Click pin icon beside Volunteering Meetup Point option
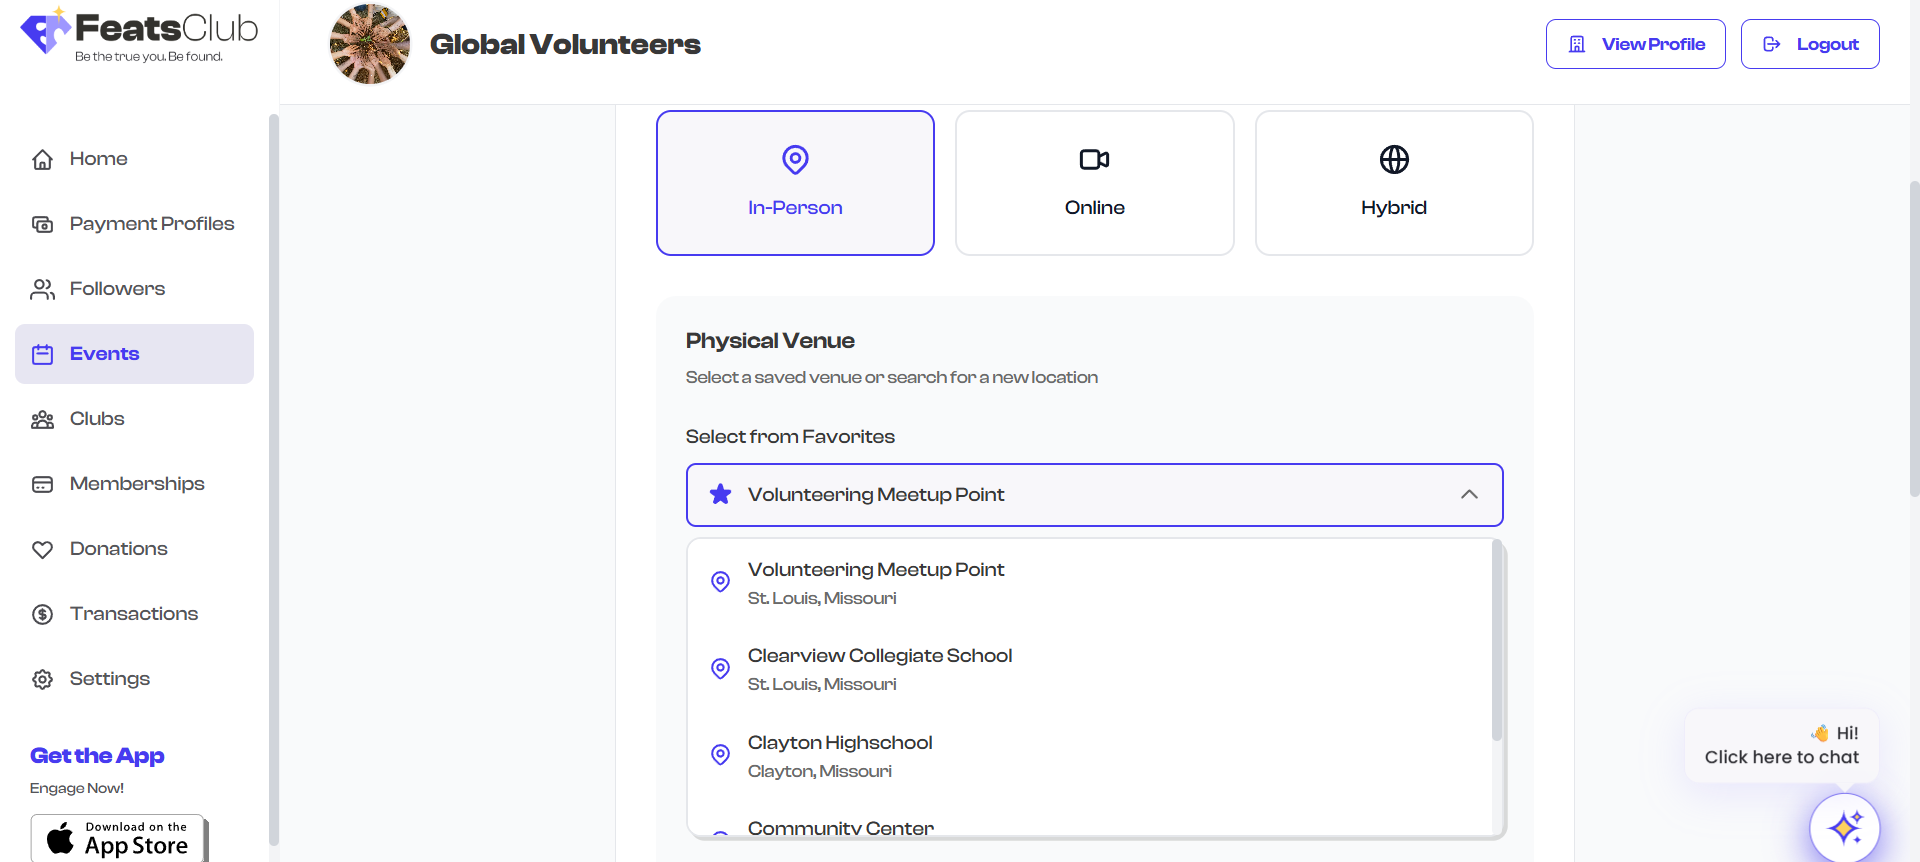1920x862 pixels. coord(720,581)
